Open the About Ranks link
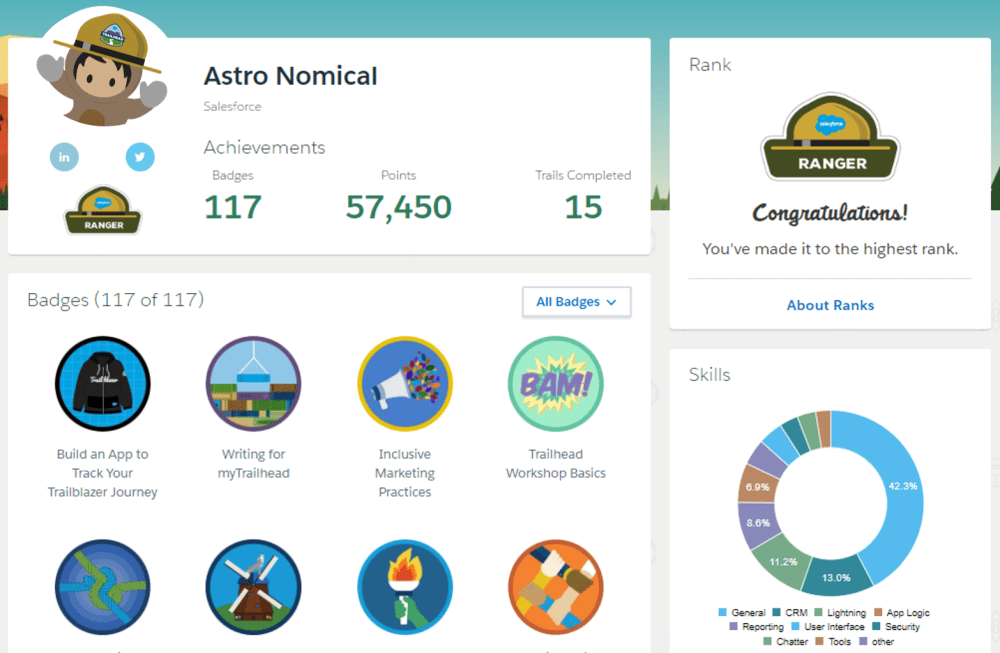 (x=830, y=305)
